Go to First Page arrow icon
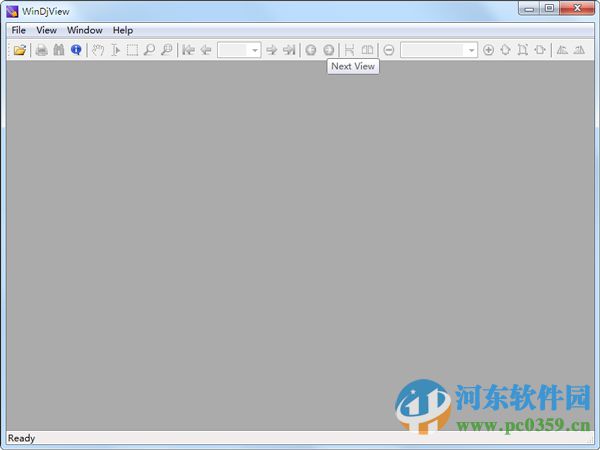Viewport: 600px width, 450px height. pos(188,50)
